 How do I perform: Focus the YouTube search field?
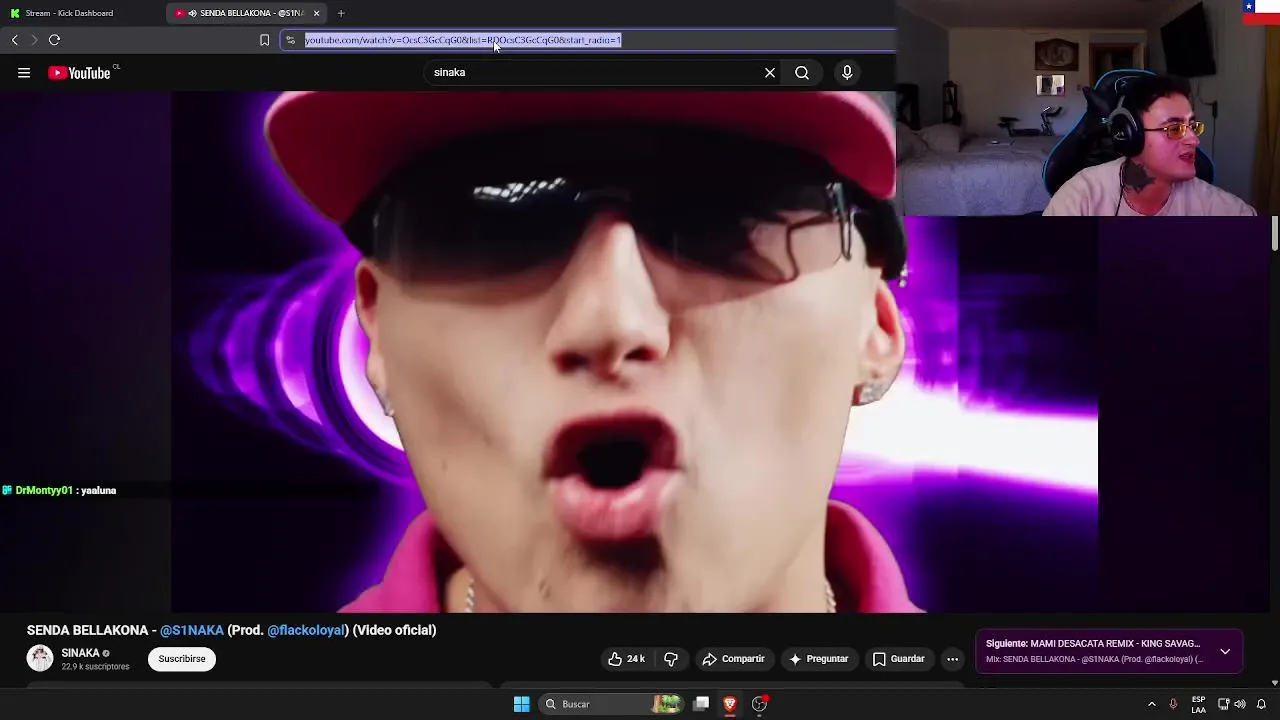click(595, 73)
